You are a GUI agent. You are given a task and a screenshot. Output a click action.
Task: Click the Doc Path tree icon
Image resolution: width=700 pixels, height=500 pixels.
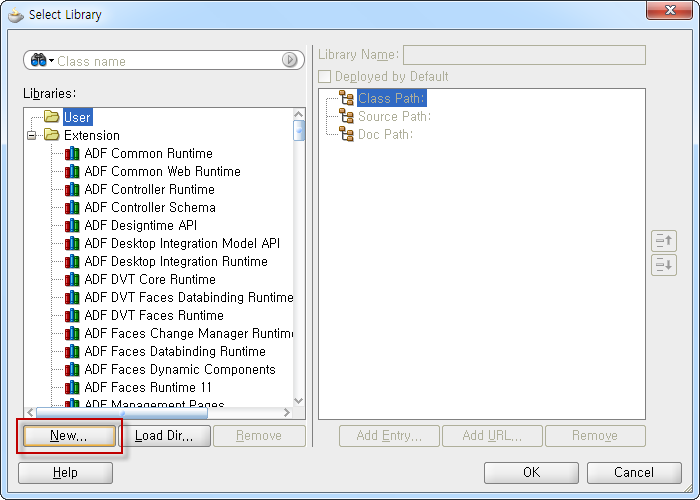(x=346, y=134)
